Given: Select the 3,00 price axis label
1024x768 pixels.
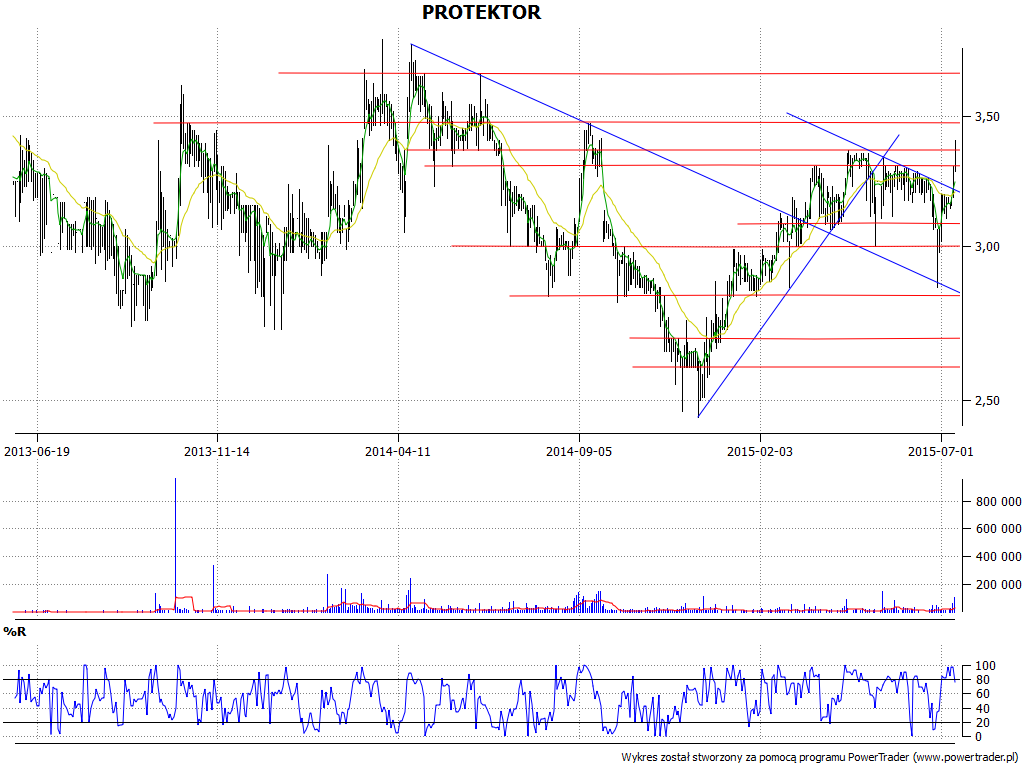Looking at the screenshot, I should tap(987, 247).
